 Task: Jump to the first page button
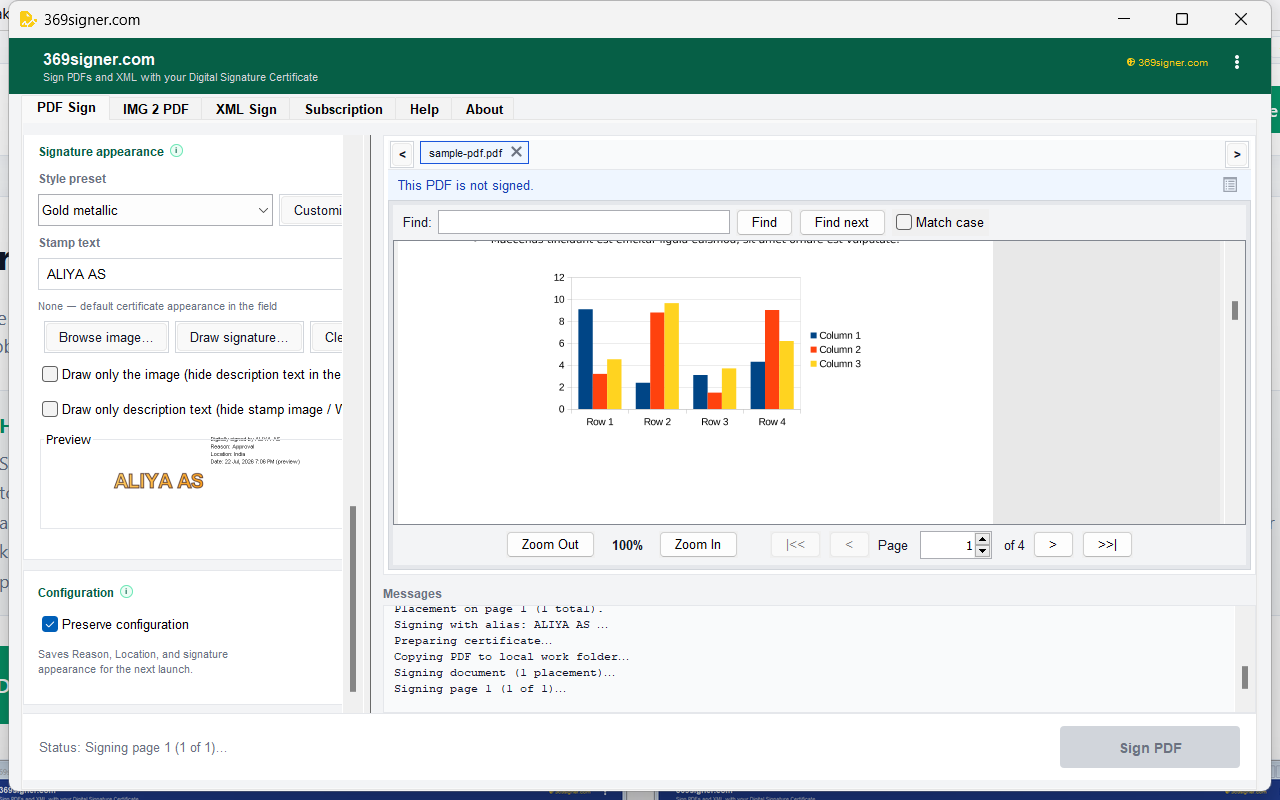(795, 545)
